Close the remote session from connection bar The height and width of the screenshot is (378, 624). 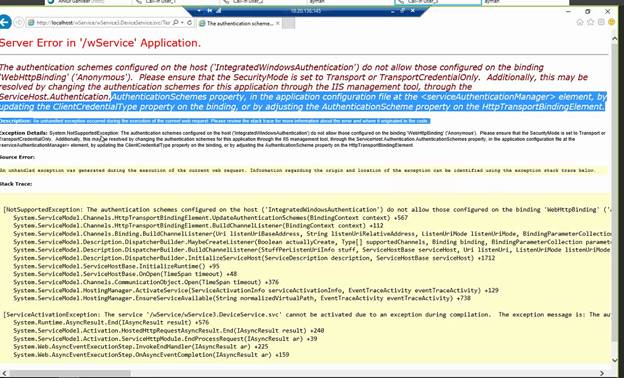(x=413, y=11)
